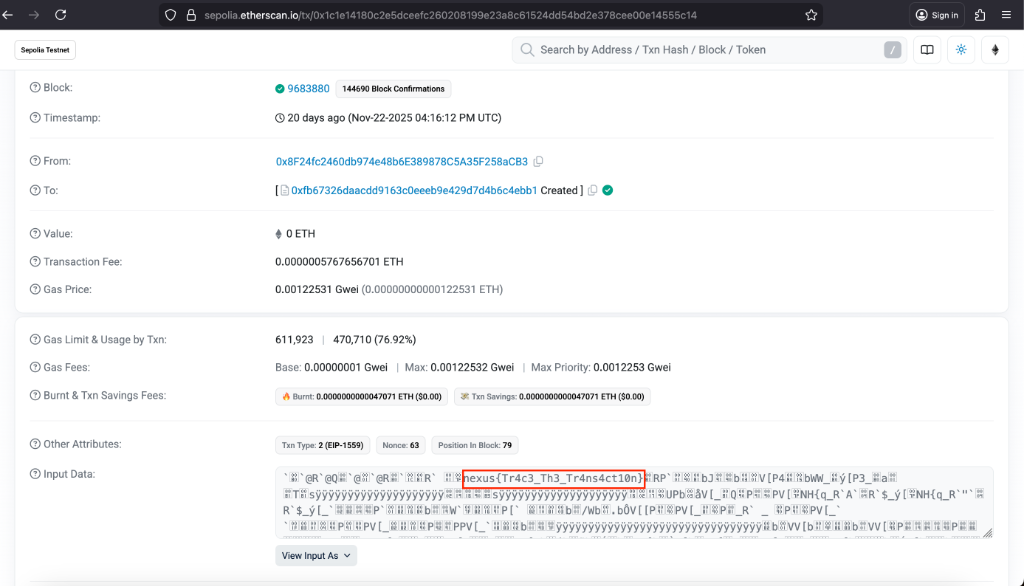Click the Sign in button
The height and width of the screenshot is (586, 1024).
point(935,15)
